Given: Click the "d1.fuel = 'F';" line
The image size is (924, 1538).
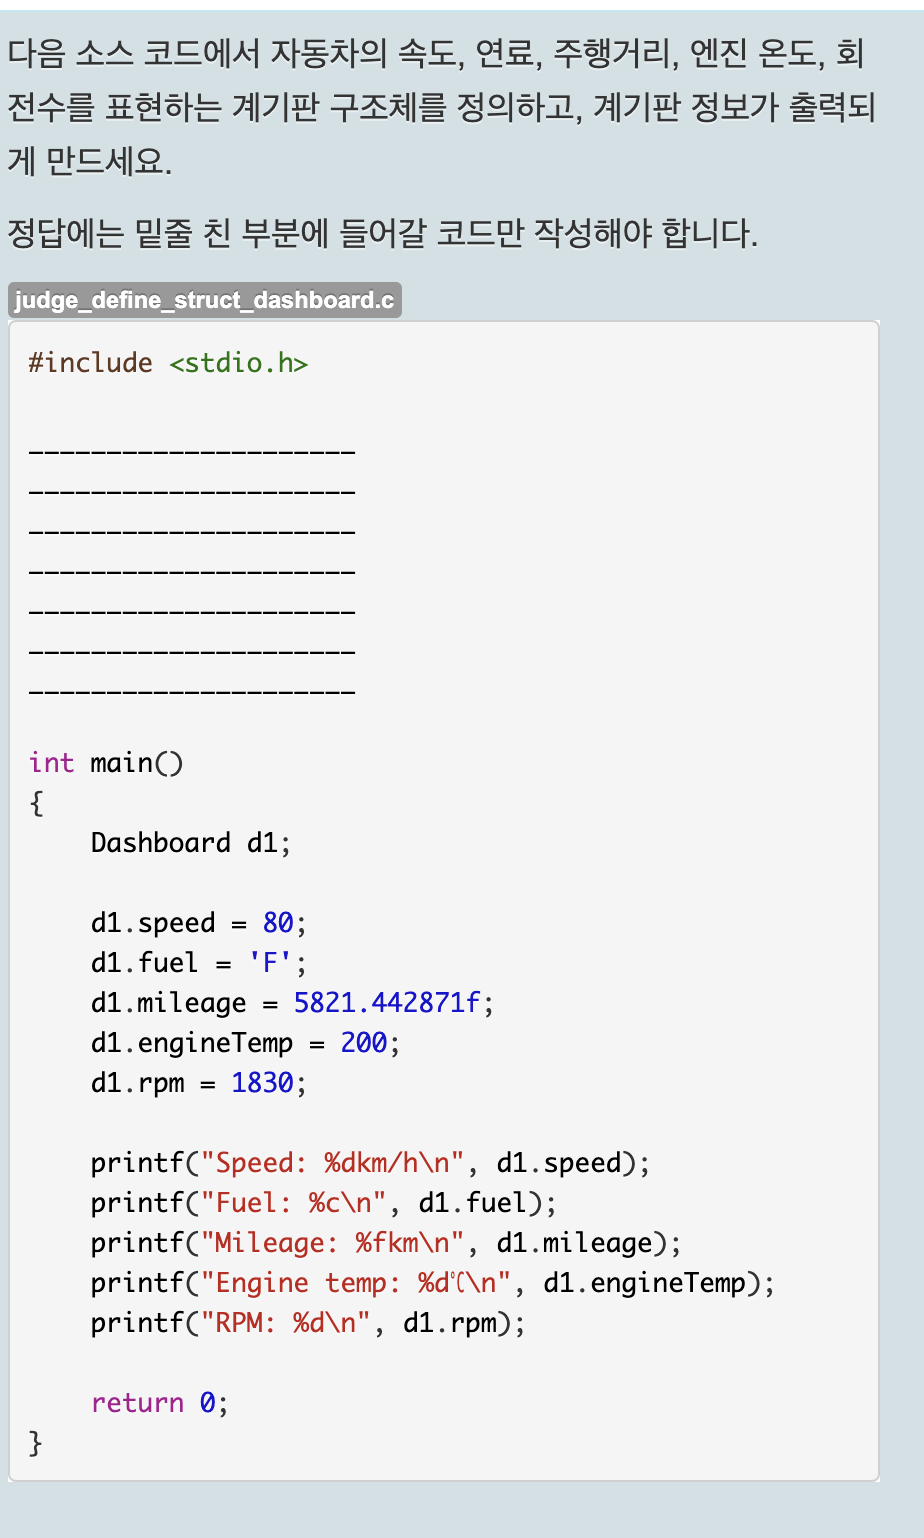Looking at the screenshot, I should tap(198, 963).
